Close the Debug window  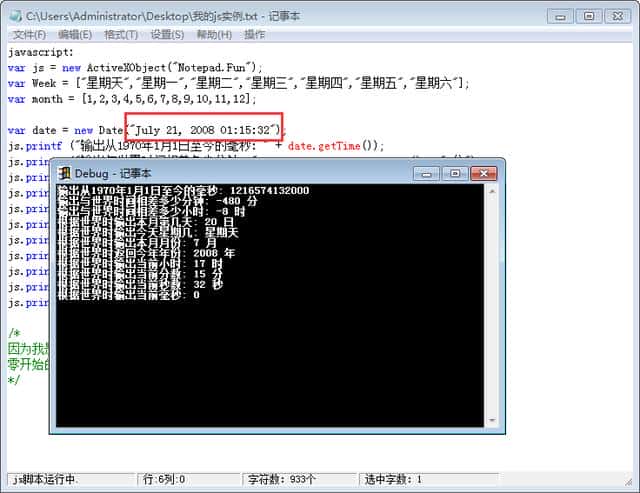484,174
